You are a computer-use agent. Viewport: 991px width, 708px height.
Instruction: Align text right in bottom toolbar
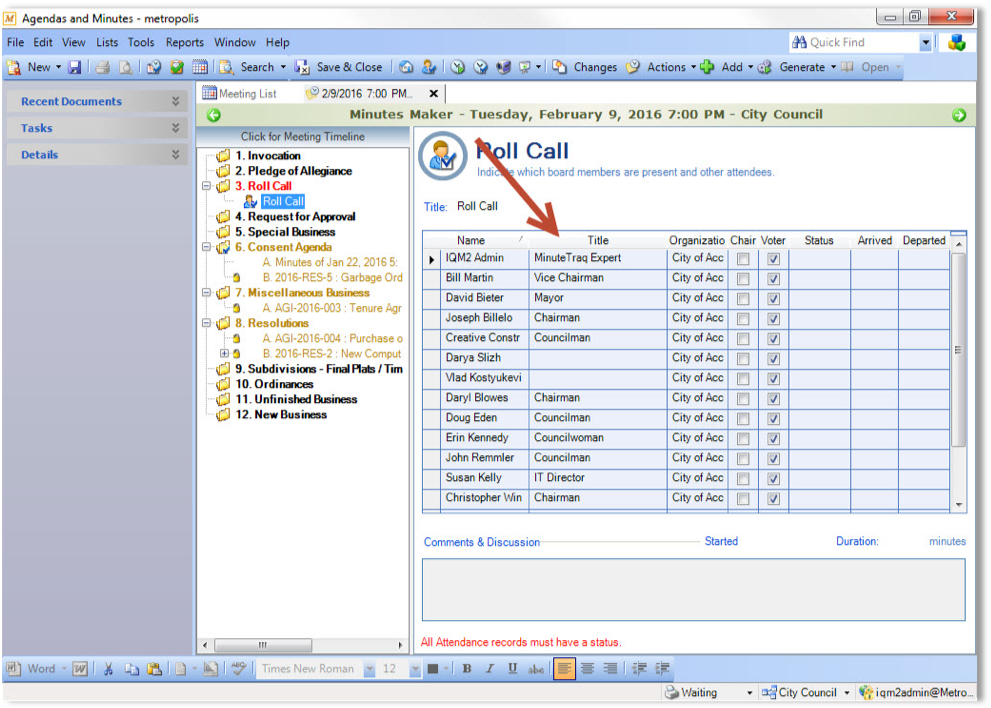click(x=611, y=669)
